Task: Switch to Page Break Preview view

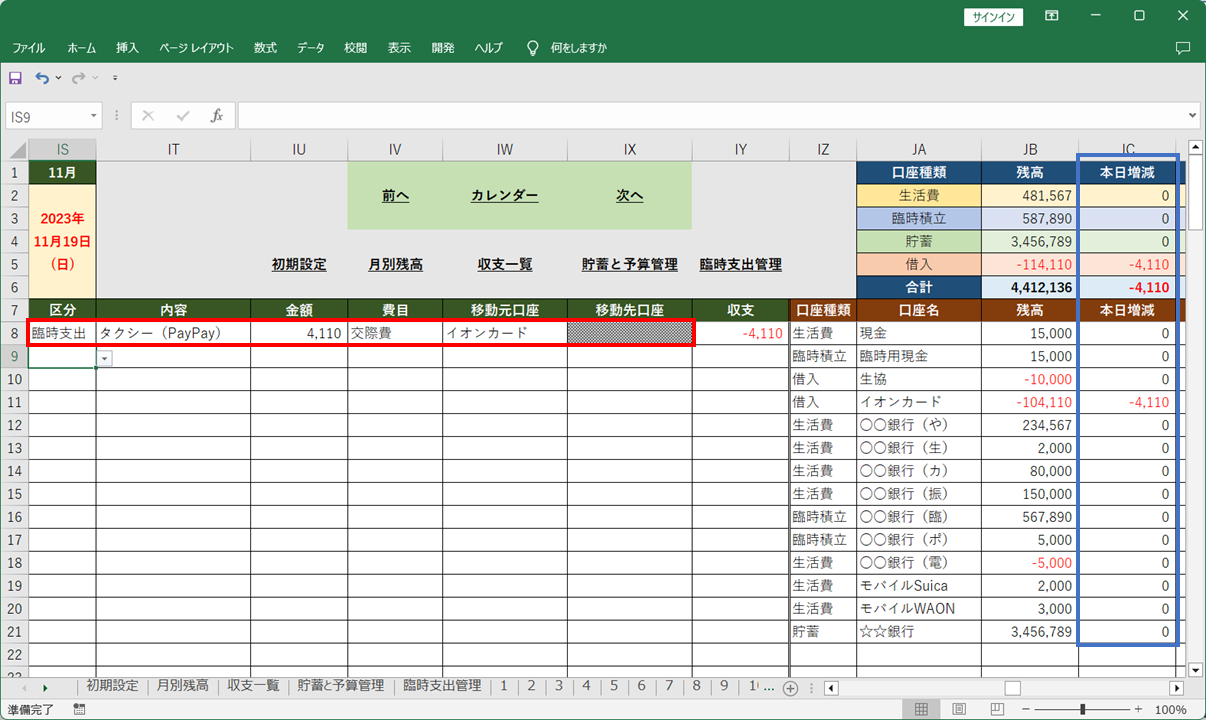Action: point(996,709)
